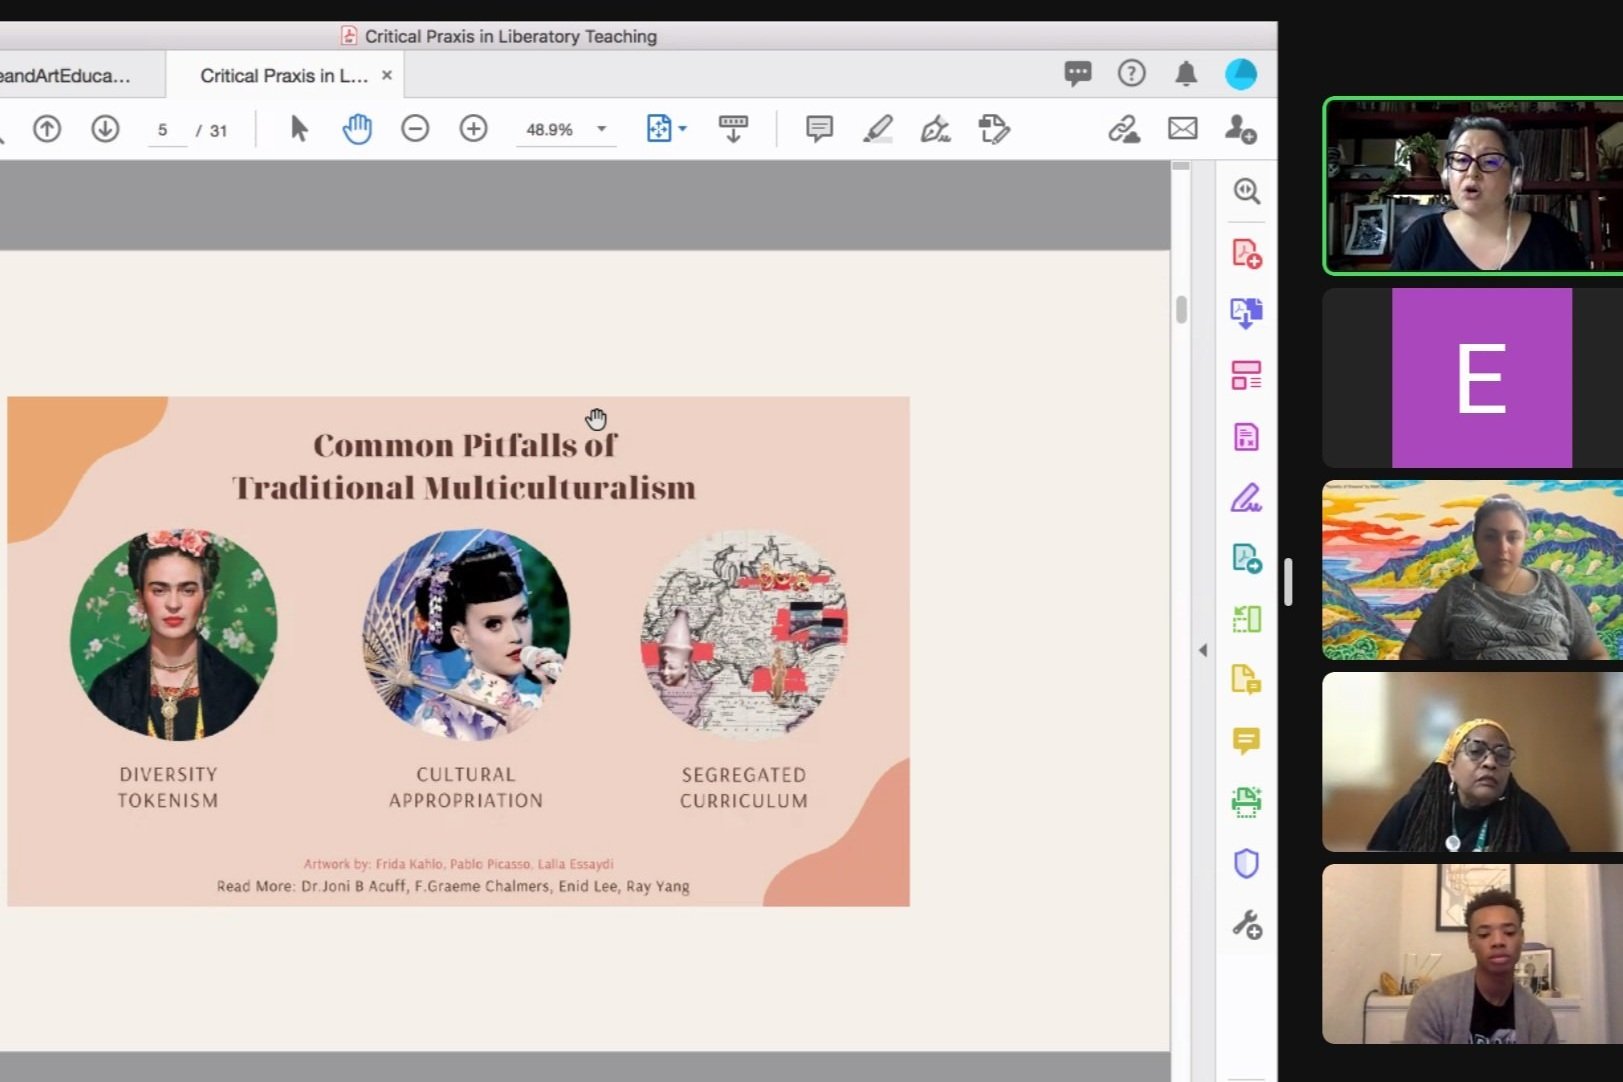
Task: Select the arrow selection tool
Action: pyautogui.click(x=299, y=129)
